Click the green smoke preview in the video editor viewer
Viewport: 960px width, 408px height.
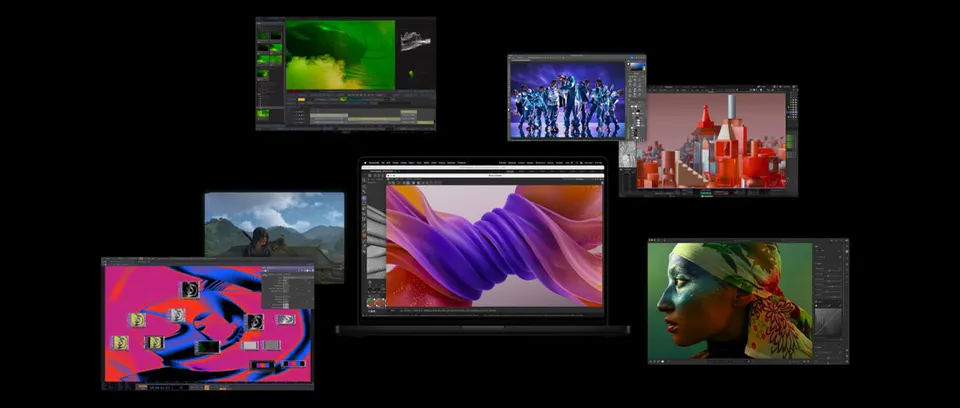point(340,55)
